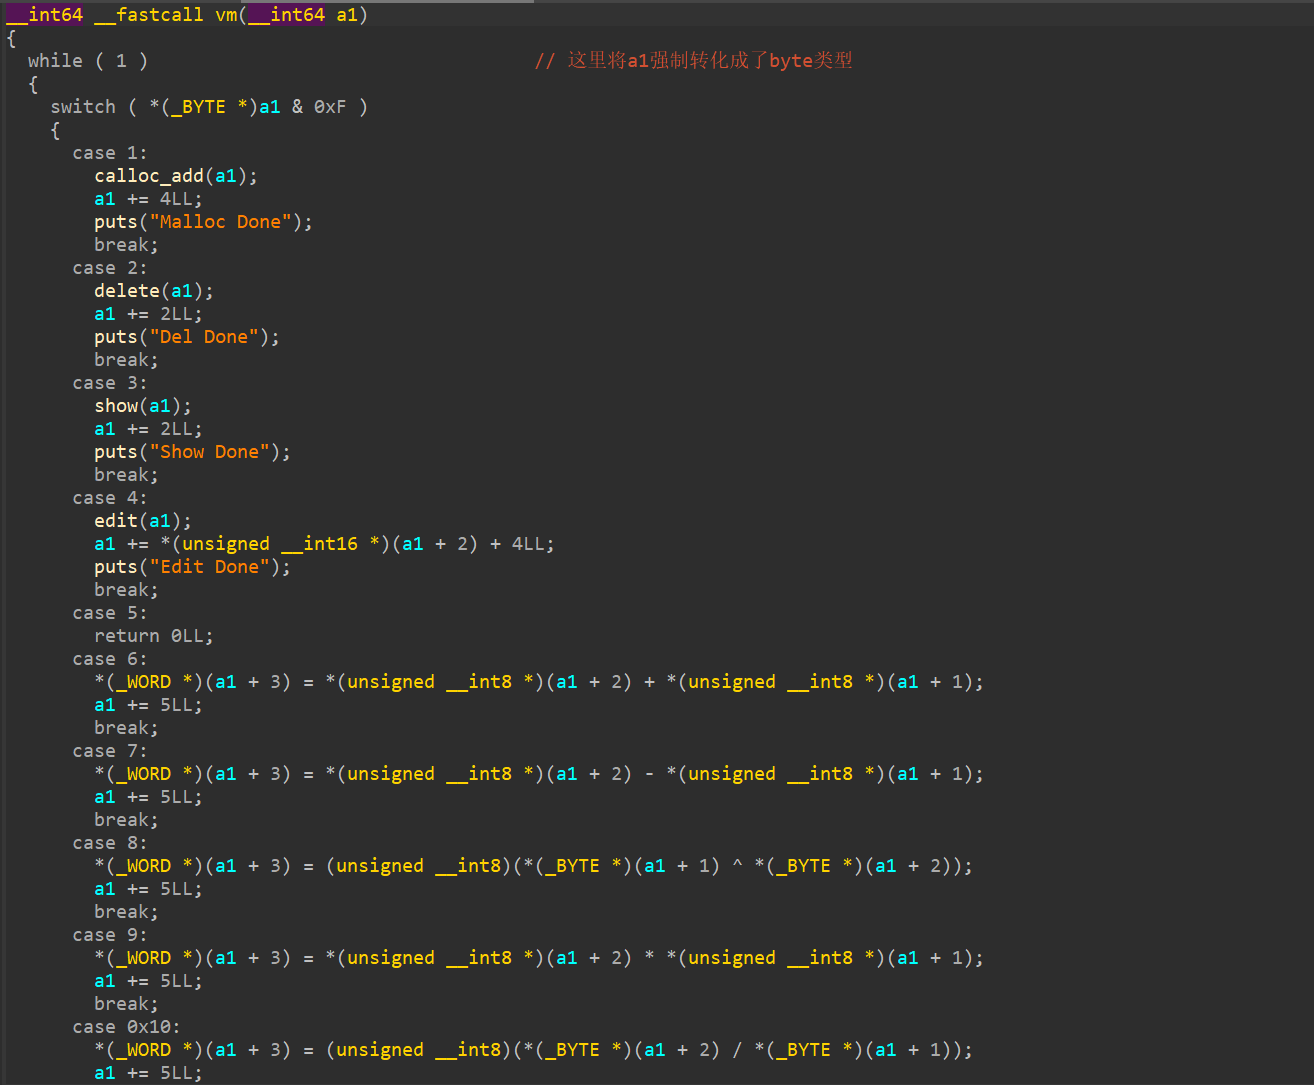1314x1085 pixels.
Task: Click the 'case 5:' label
Action: click(110, 613)
